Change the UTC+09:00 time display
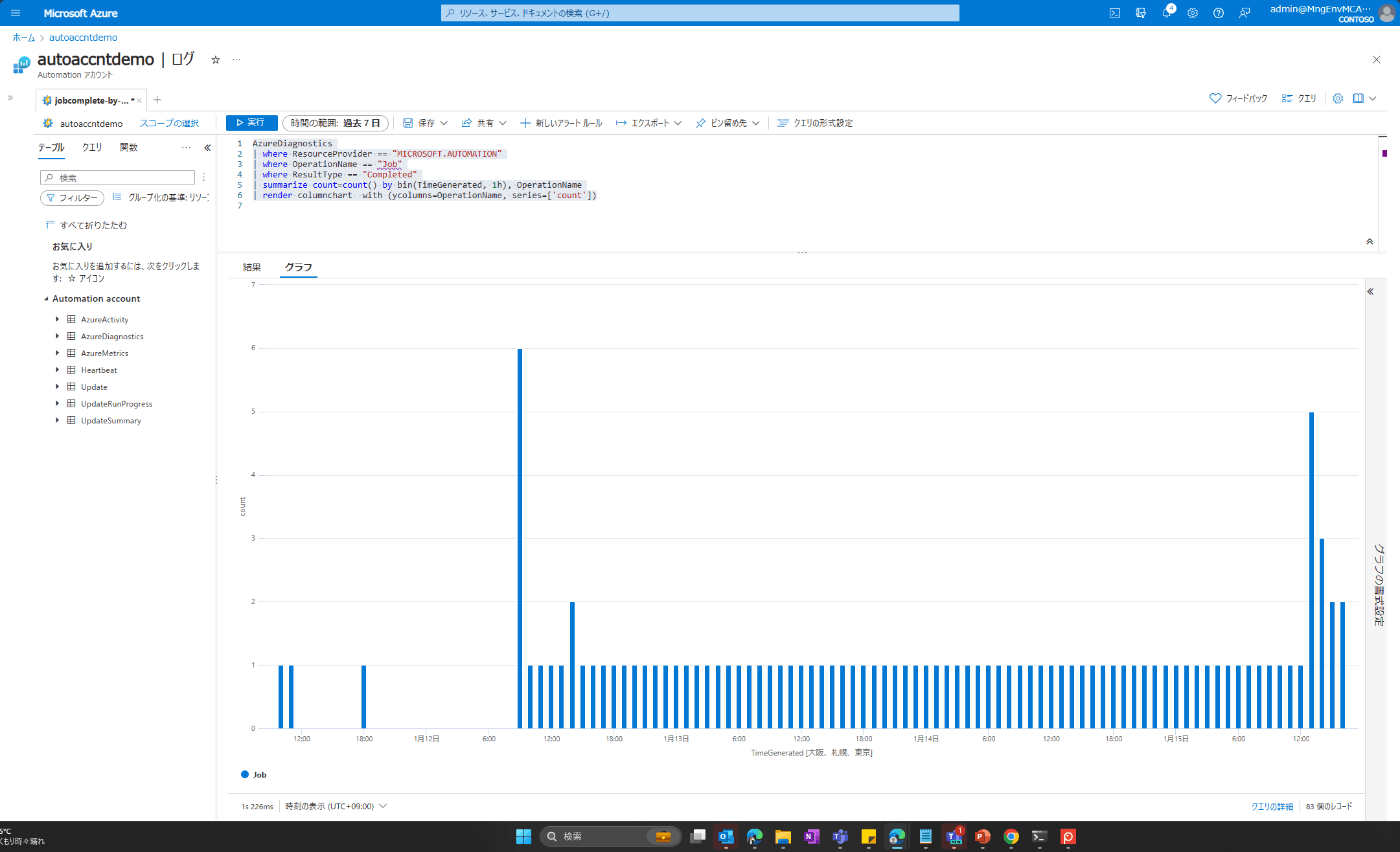 (x=336, y=805)
